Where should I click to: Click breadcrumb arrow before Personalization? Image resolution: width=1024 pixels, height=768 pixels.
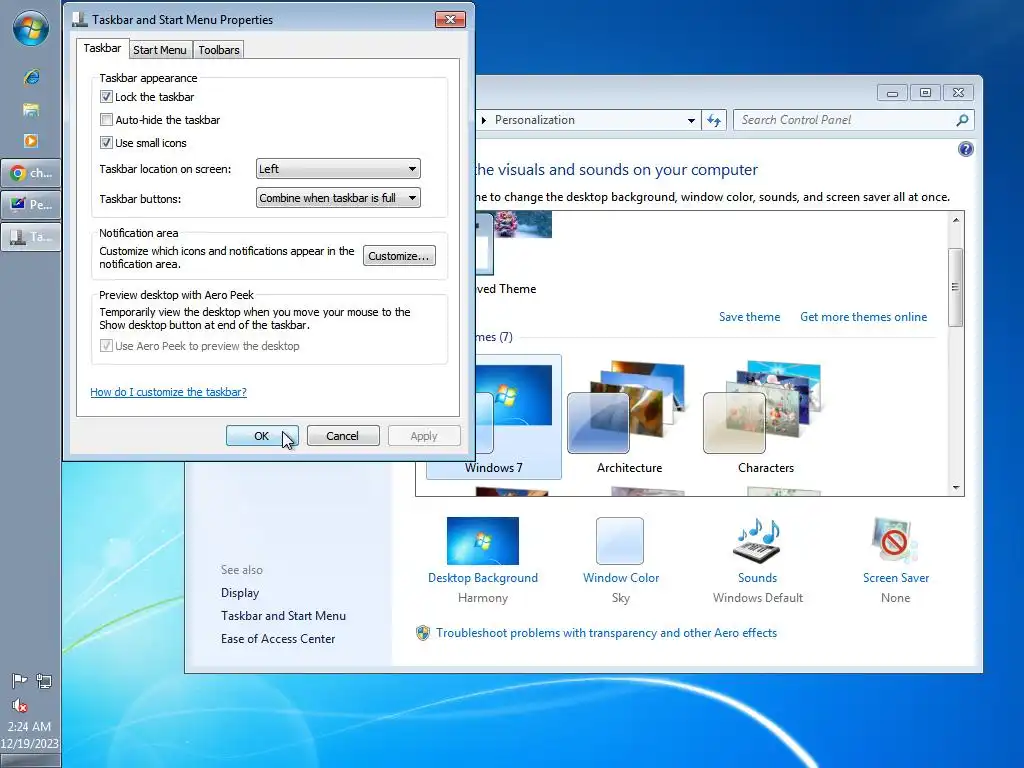[484, 120]
